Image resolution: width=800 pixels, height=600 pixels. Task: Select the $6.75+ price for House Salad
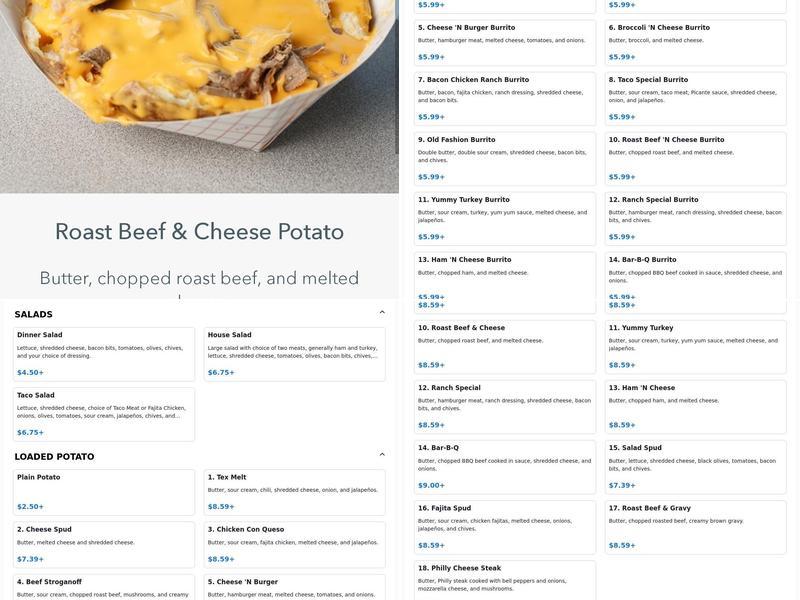(221, 370)
